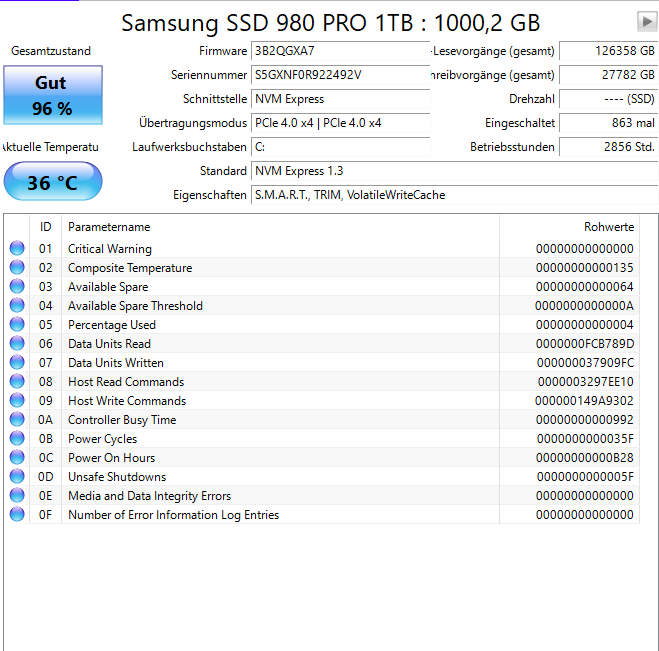This screenshot has height=651, width=659.
Task: Click the Eigenschaften field with S.M.A.R.T., TRIM
Action: [455, 195]
